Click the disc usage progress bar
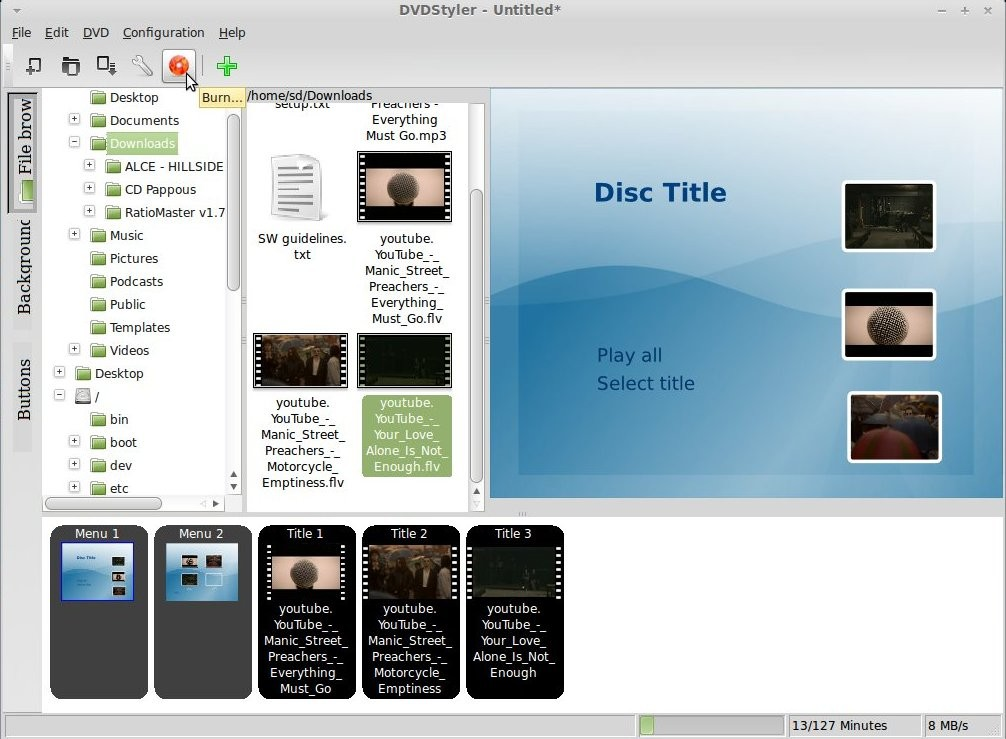Viewport: 1006px width, 739px height. pyautogui.click(x=712, y=726)
